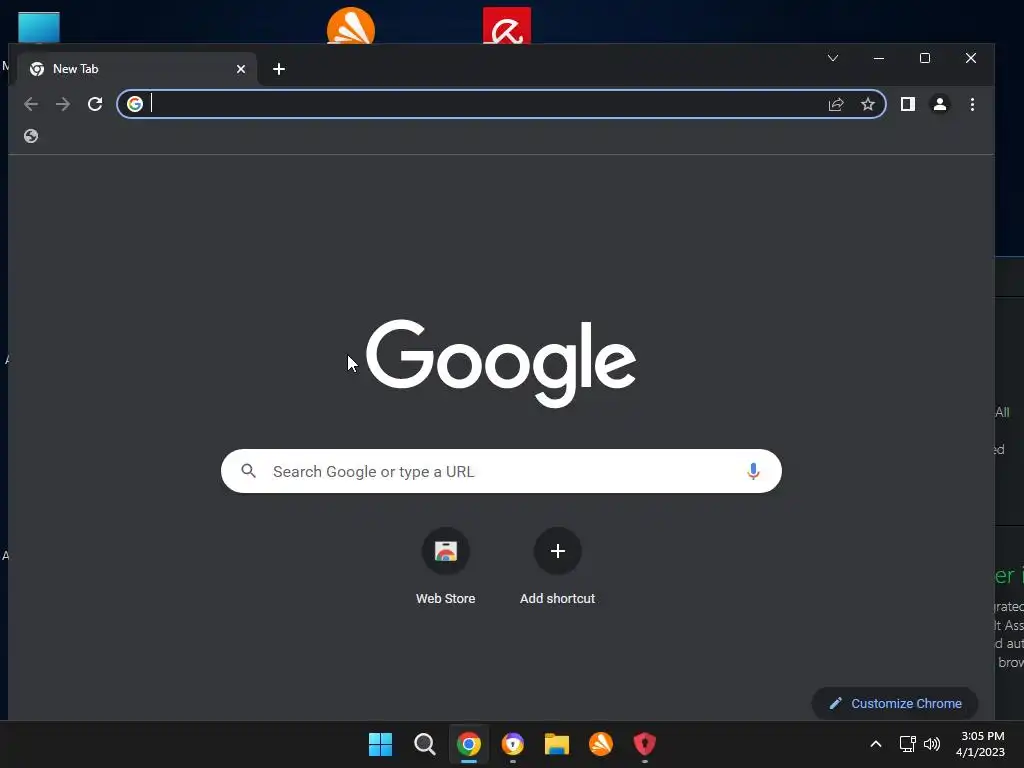This screenshot has height=768, width=1024.
Task: Click the globe bookmark on the bookmarks bar
Action: click(x=31, y=136)
